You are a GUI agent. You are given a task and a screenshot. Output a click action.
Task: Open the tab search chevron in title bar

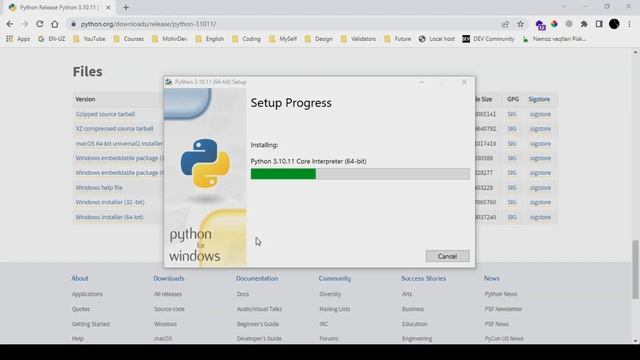tap(564, 7)
